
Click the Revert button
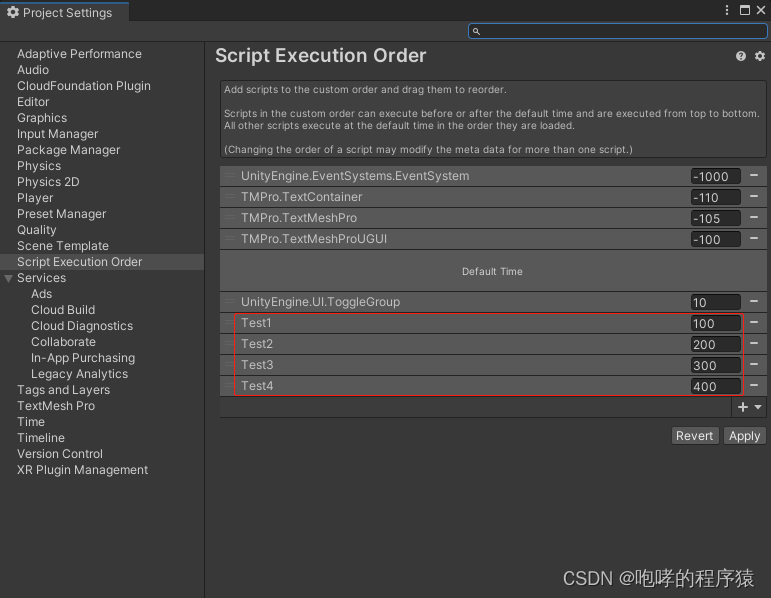click(694, 436)
